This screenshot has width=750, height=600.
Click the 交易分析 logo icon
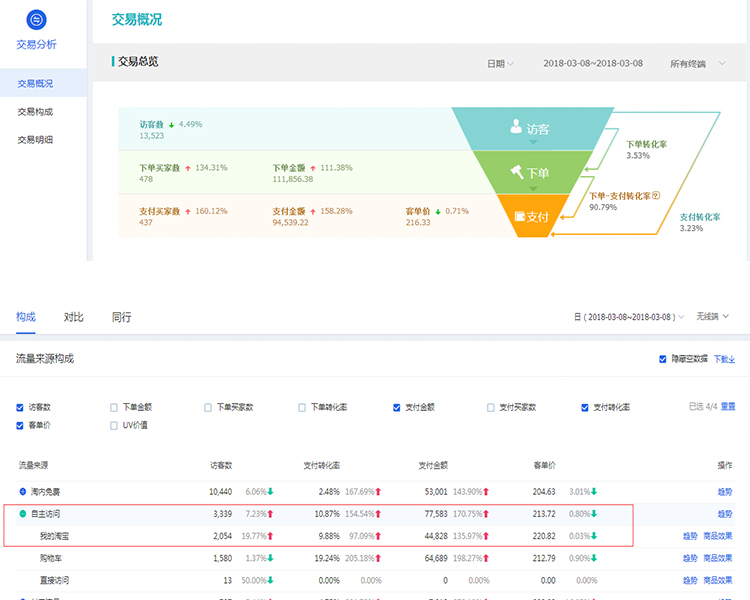pos(36,20)
